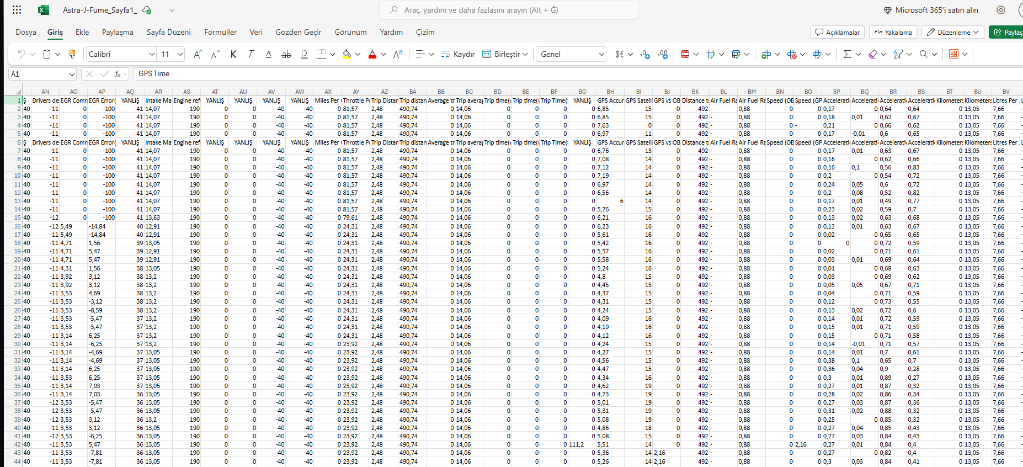The width and height of the screenshot is (1023, 467).
Task: Insert cells icon
Action: [766, 54]
